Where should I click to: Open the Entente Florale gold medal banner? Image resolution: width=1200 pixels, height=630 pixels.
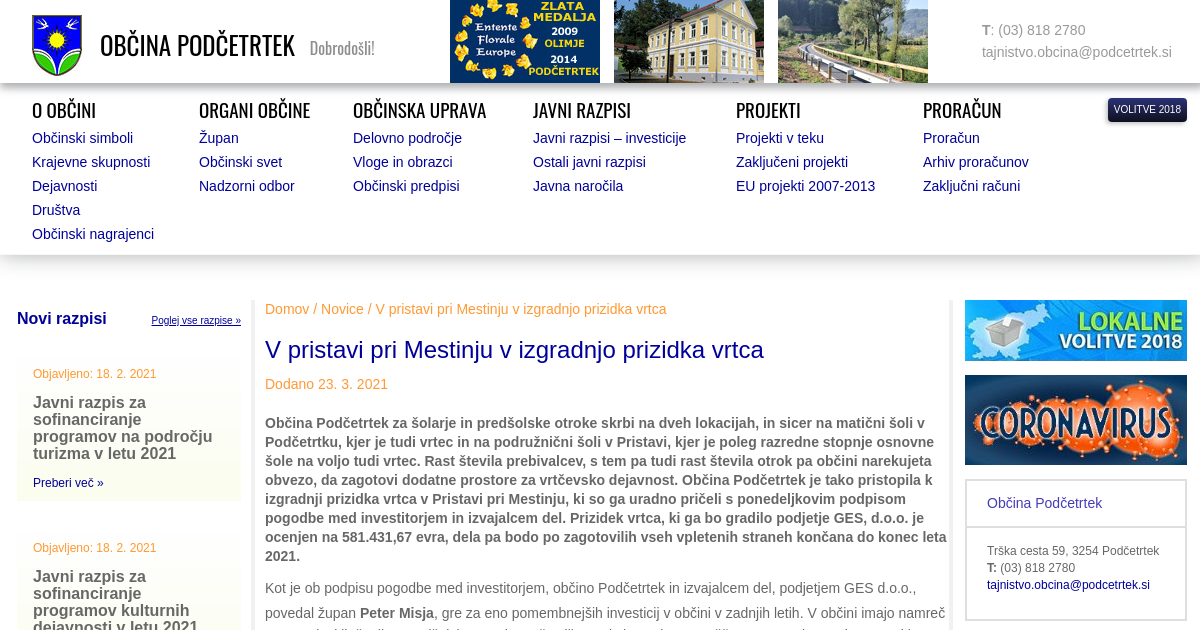coord(524,41)
